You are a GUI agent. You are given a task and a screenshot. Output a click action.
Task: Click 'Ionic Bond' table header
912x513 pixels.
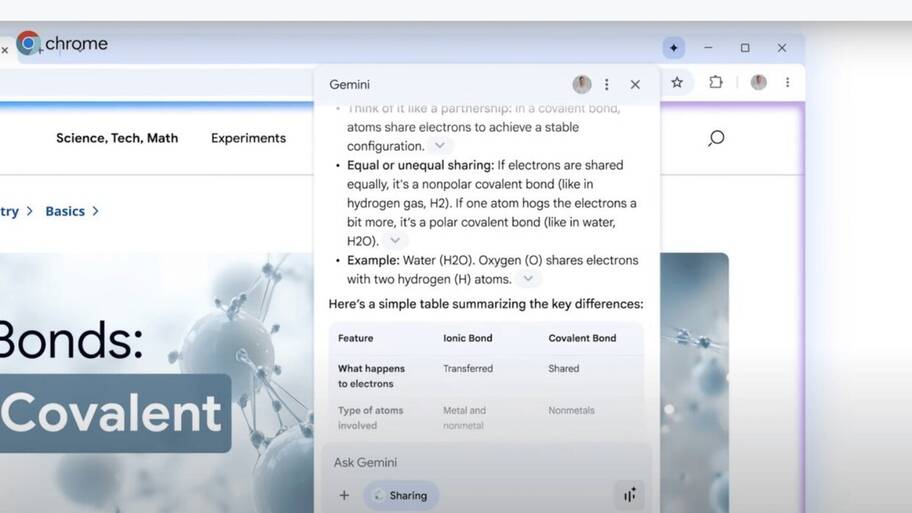coord(468,338)
